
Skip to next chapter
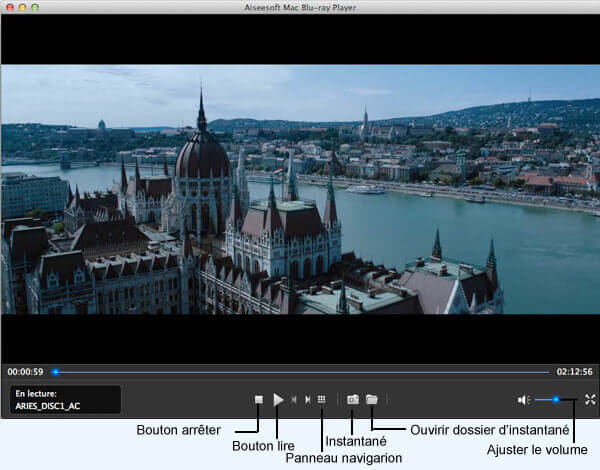point(307,399)
